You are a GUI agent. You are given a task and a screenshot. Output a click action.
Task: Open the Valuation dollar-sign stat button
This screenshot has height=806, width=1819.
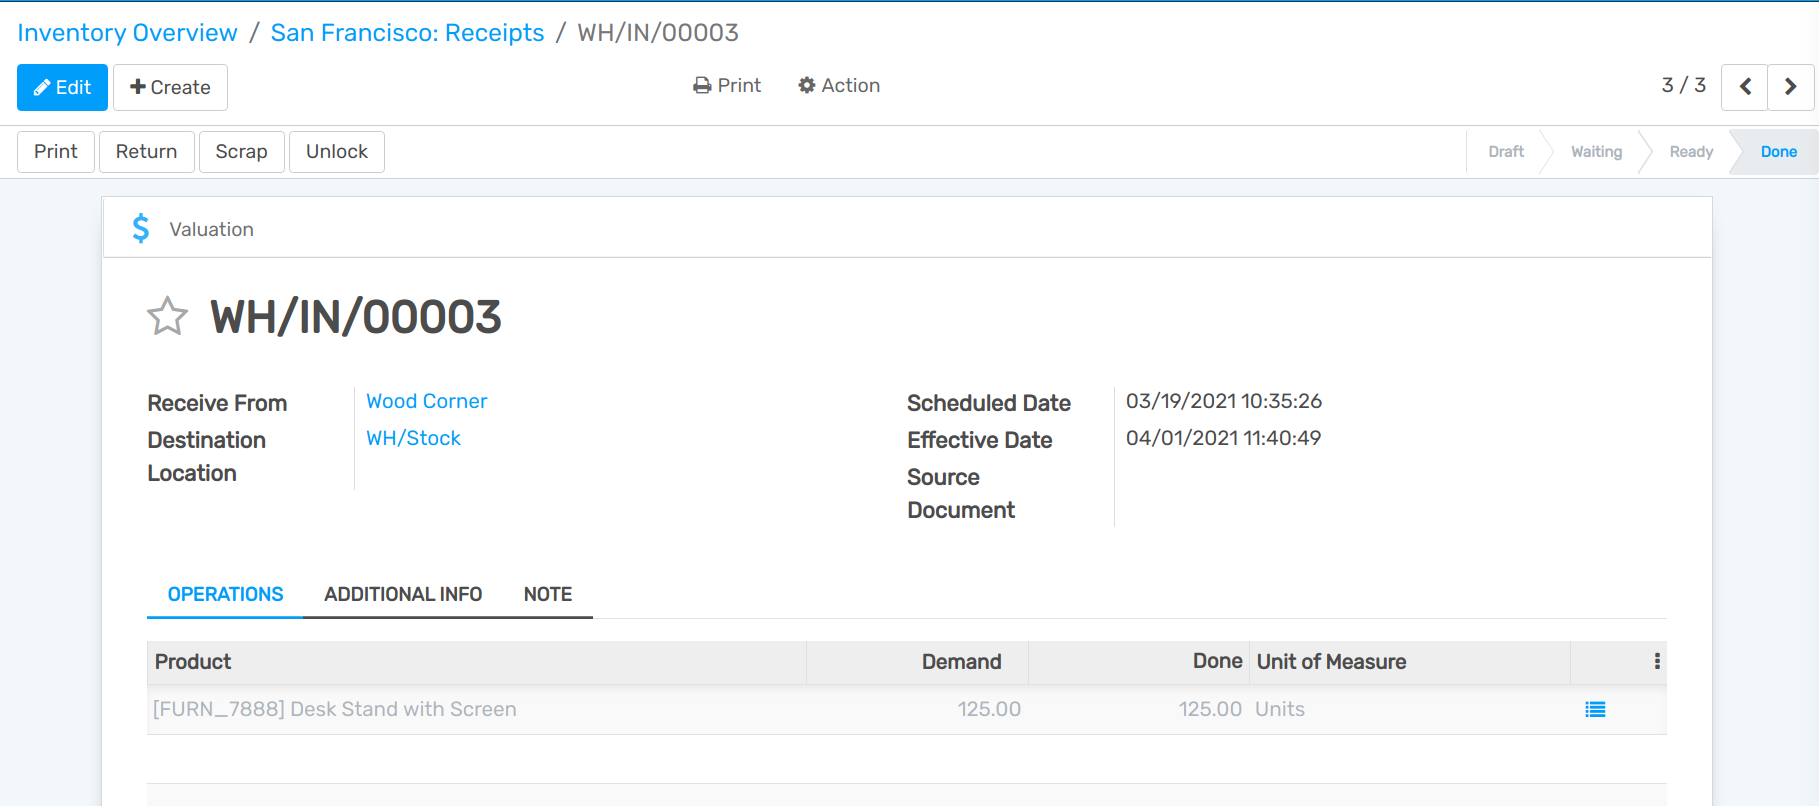click(193, 229)
